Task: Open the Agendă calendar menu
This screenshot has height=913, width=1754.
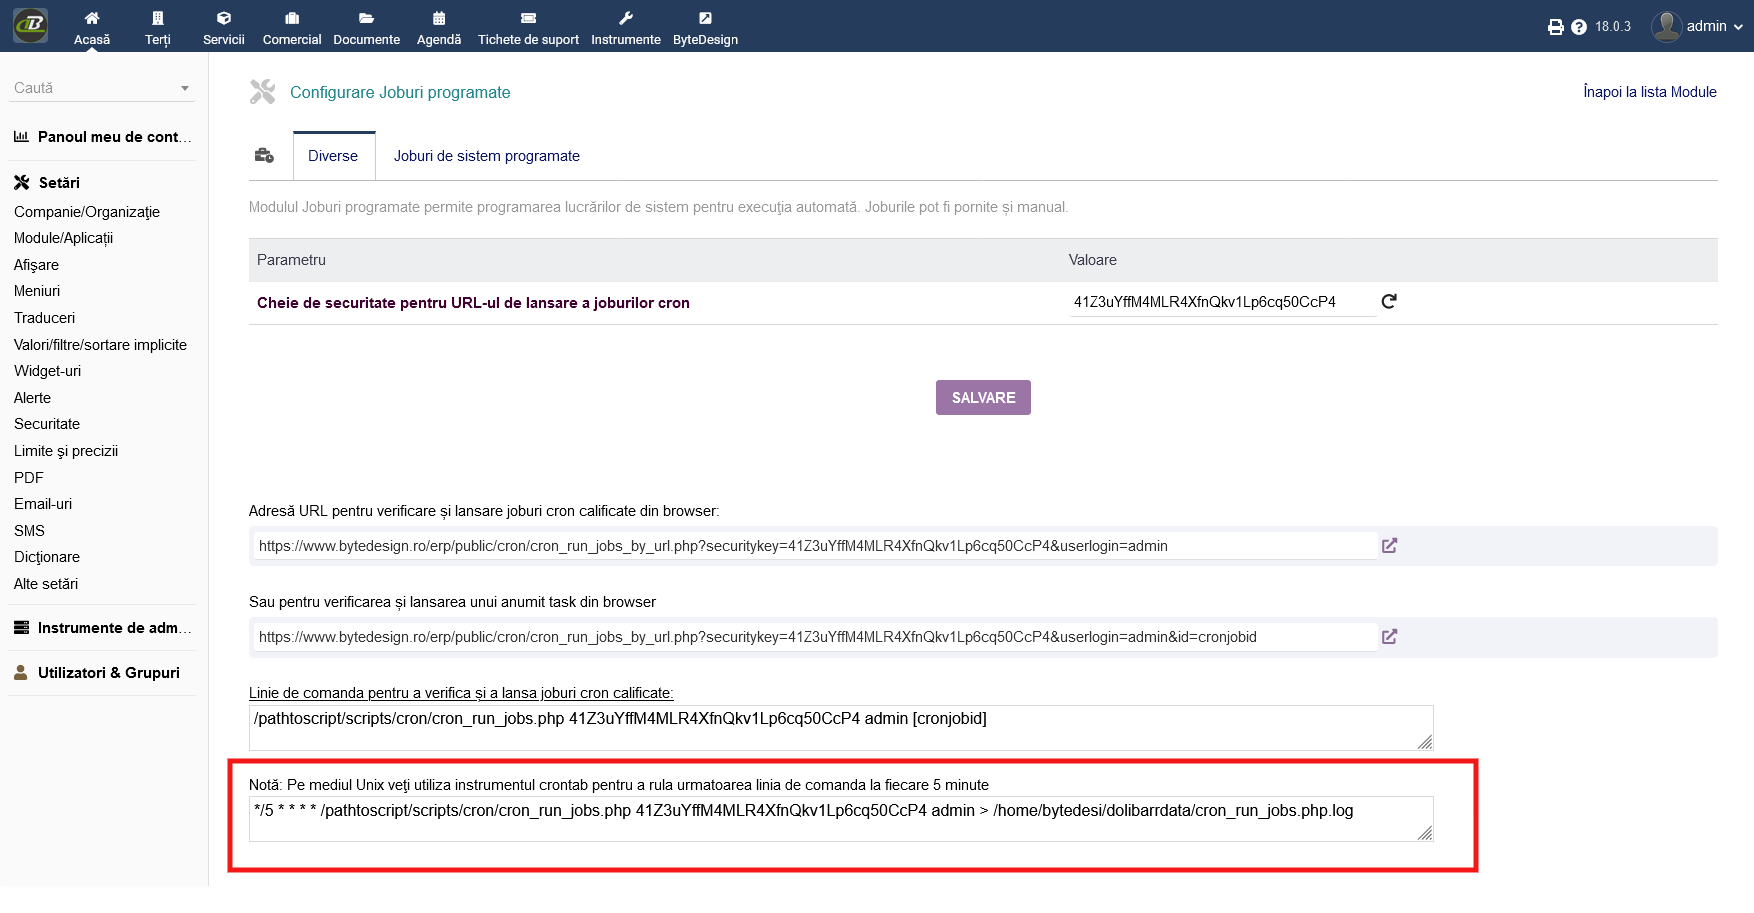Action: [x=438, y=18]
